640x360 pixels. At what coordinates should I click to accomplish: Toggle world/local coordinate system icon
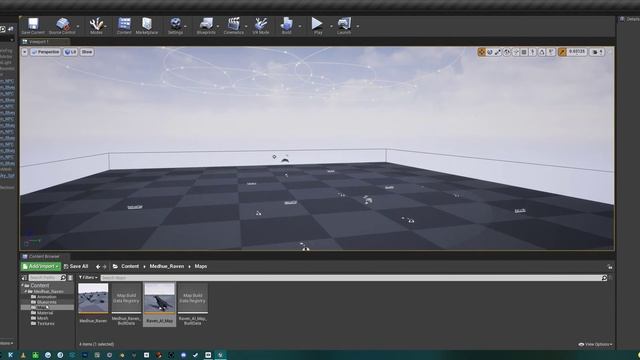[x=507, y=52]
